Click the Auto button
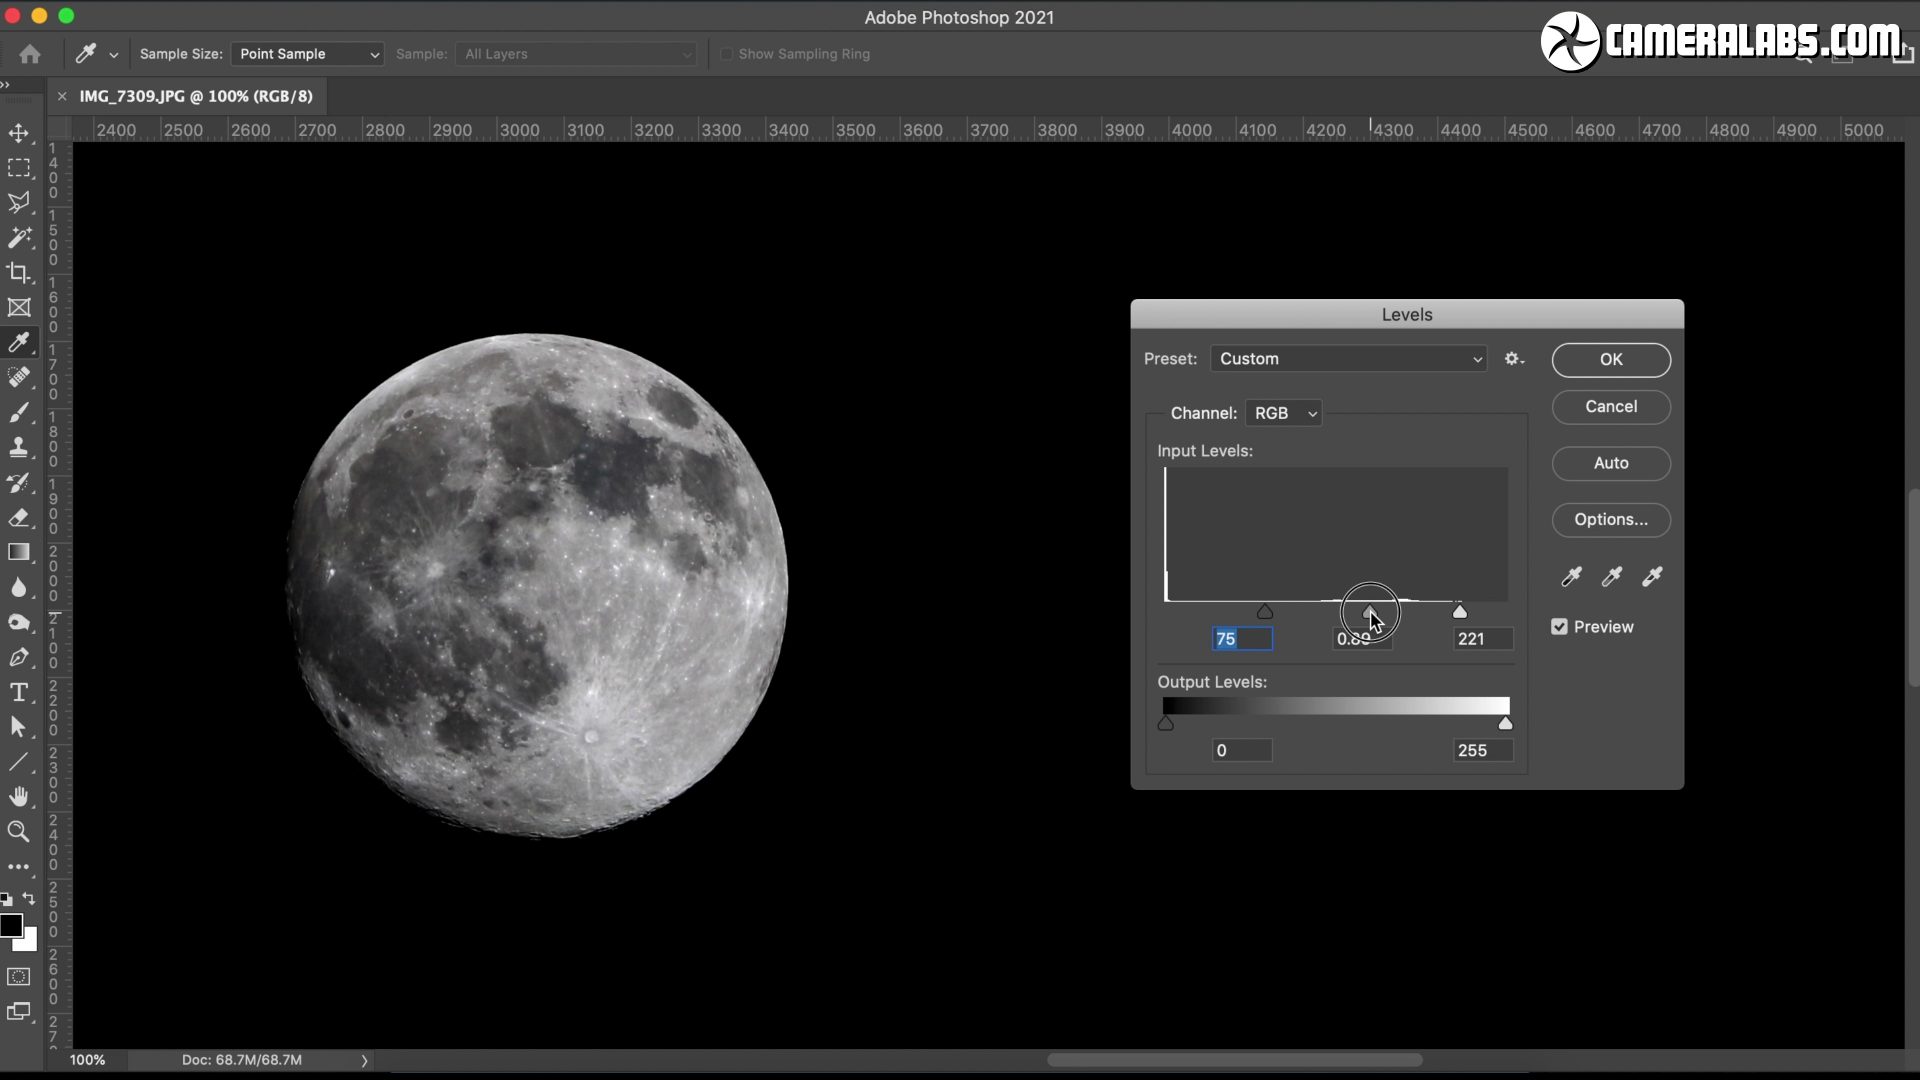Screen dimensions: 1920x1080 pos(1610,463)
